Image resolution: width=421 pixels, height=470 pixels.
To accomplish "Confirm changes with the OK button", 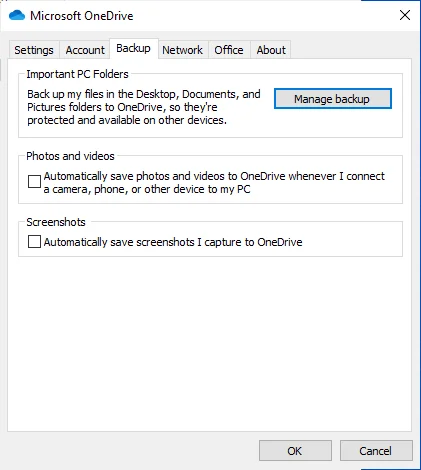I will [x=295, y=451].
